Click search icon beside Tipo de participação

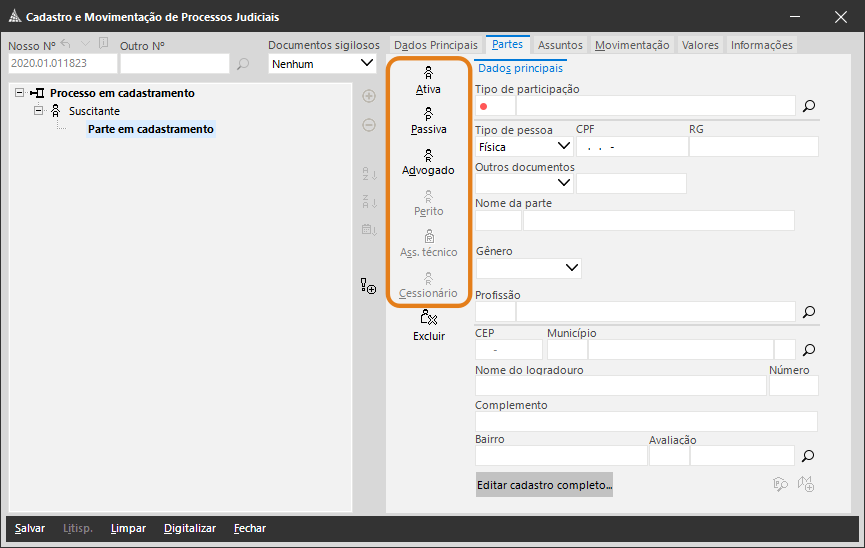tap(809, 106)
